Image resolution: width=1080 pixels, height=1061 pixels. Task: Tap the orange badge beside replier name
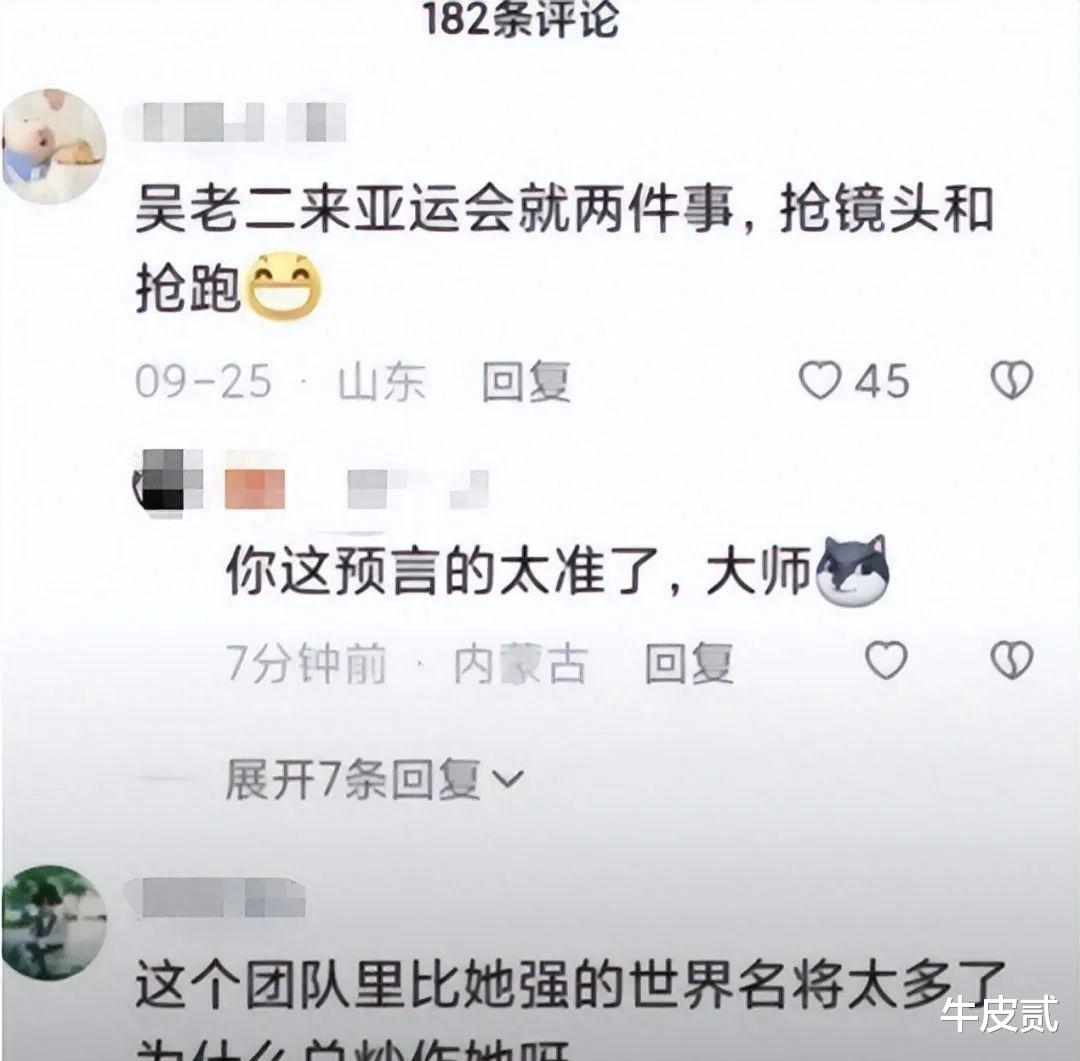[255, 488]
